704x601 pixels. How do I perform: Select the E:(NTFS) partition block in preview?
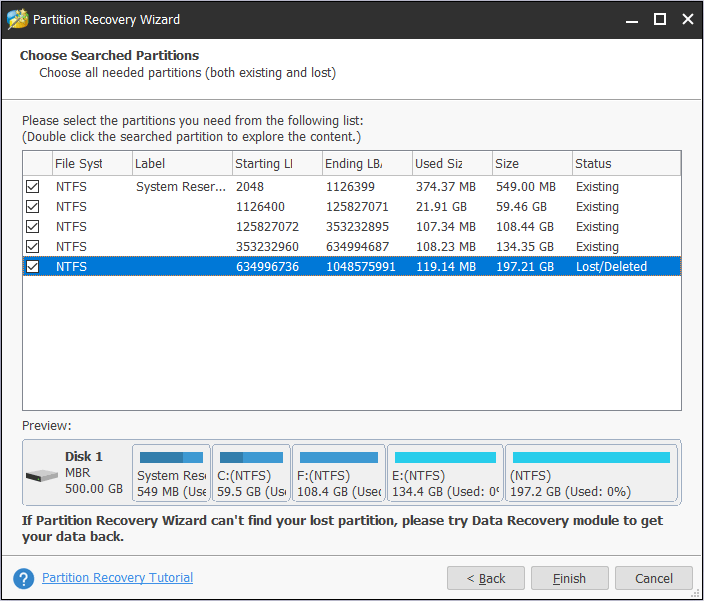pyautogui.click(x=445, y=473)
